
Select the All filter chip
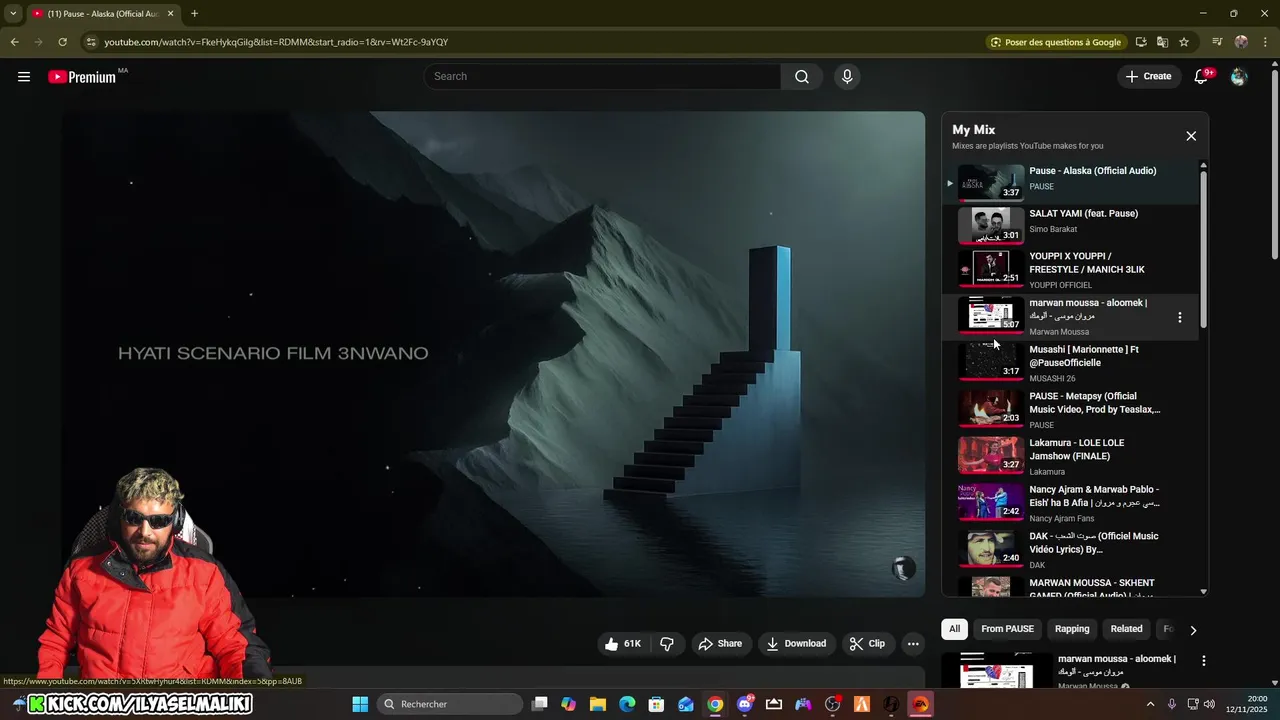[x=954, y=629]
